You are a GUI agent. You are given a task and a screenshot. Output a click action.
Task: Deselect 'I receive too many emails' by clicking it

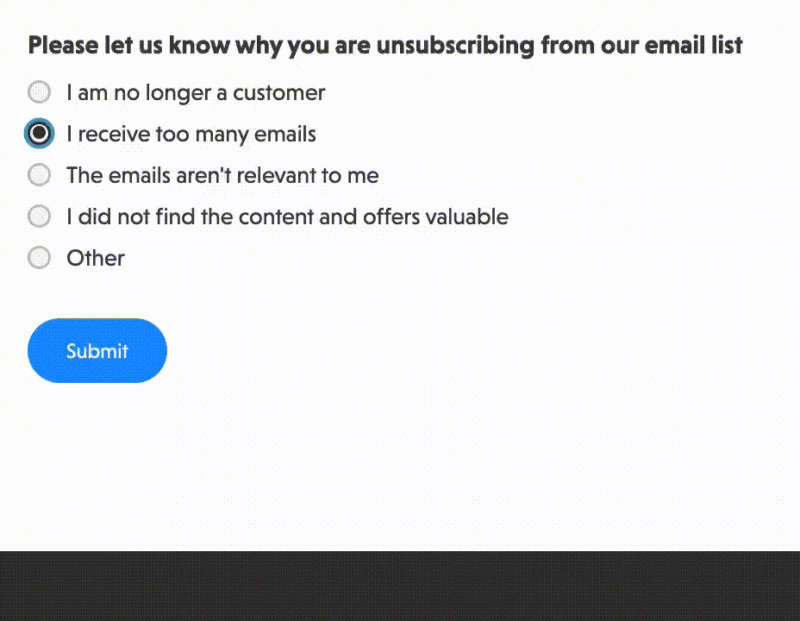[x=190, y=133]
